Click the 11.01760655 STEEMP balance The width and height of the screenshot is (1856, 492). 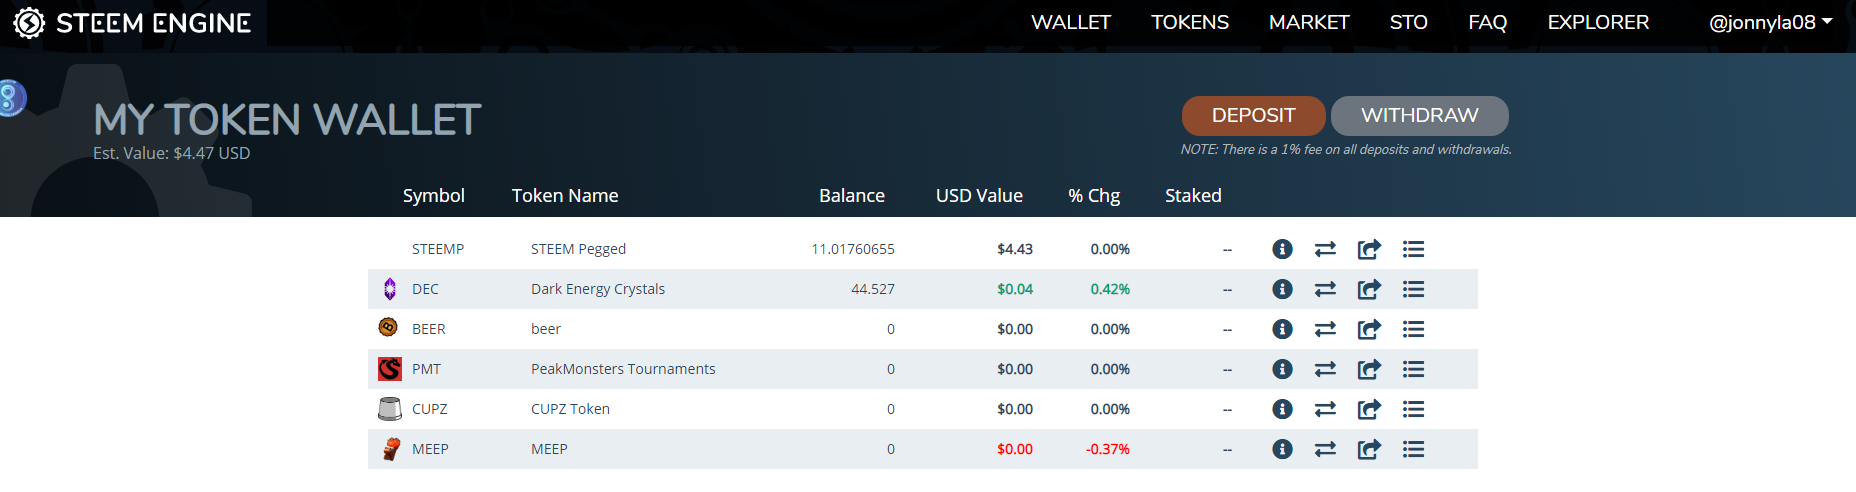click(853, 249)
